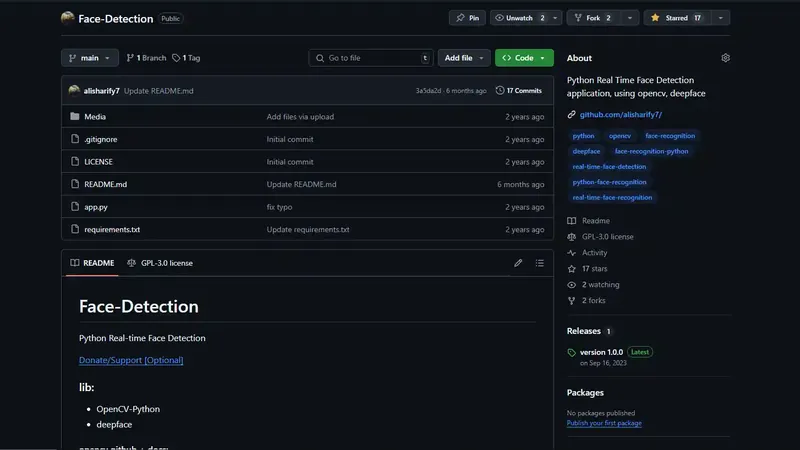Open the Donate/Support [Optional] link
Image resolution: width=800 pixels, height=450 pixels.
click(131, 360)
